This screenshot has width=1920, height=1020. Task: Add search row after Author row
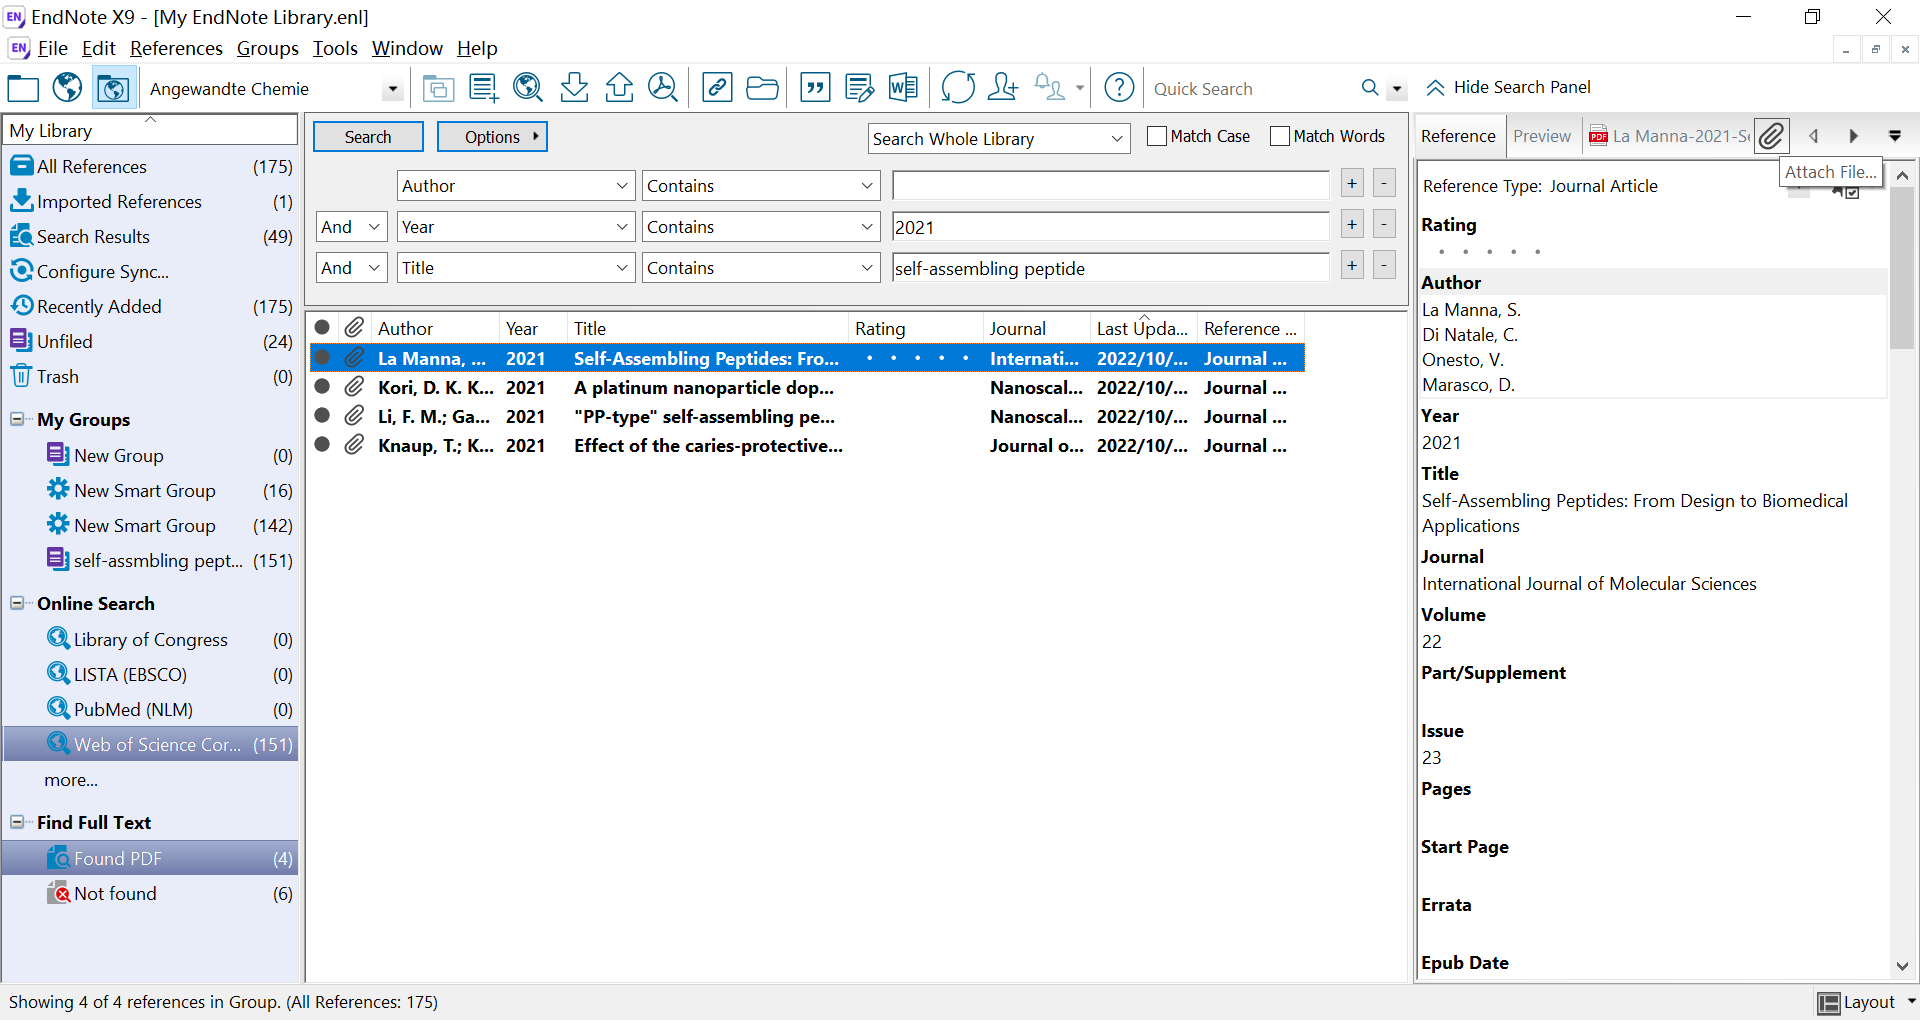pyautogui.click(x=1352, y=183)
